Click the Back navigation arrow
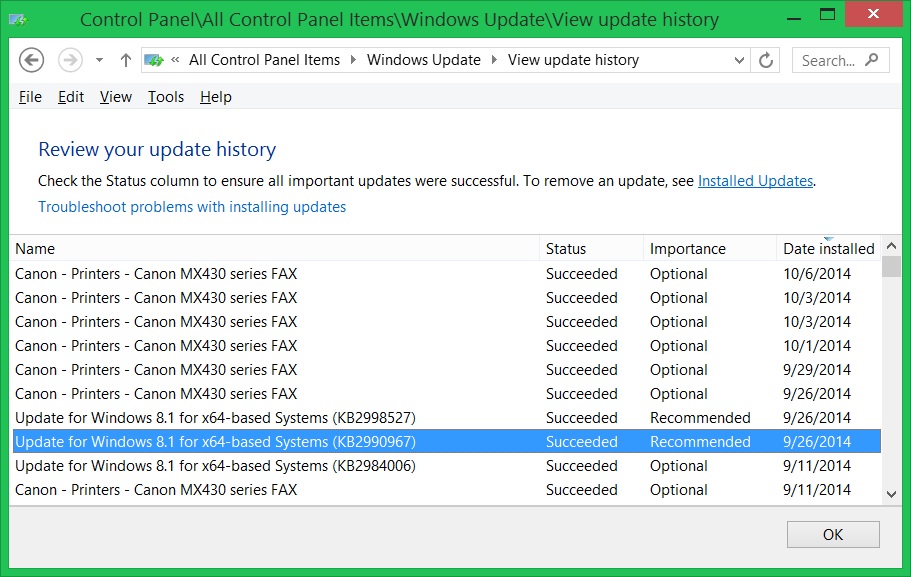Screen dimensions: 911x577 (32, 60)
